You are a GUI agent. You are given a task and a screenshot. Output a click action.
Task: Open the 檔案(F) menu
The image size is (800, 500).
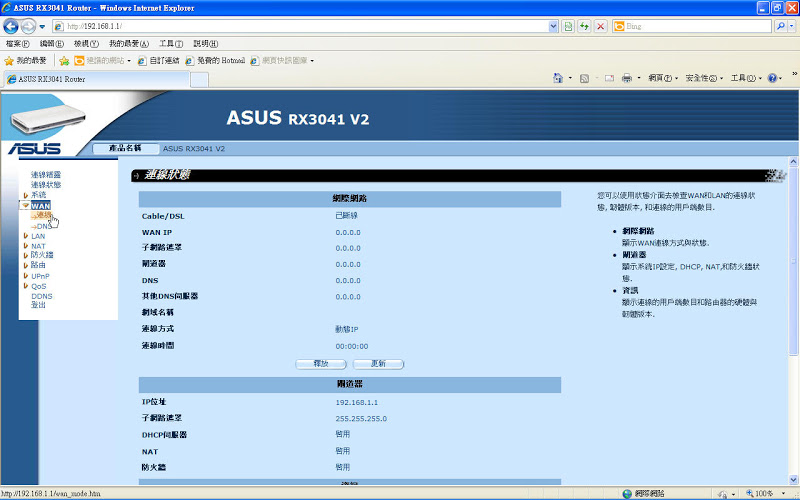click(x=17, y=43)
